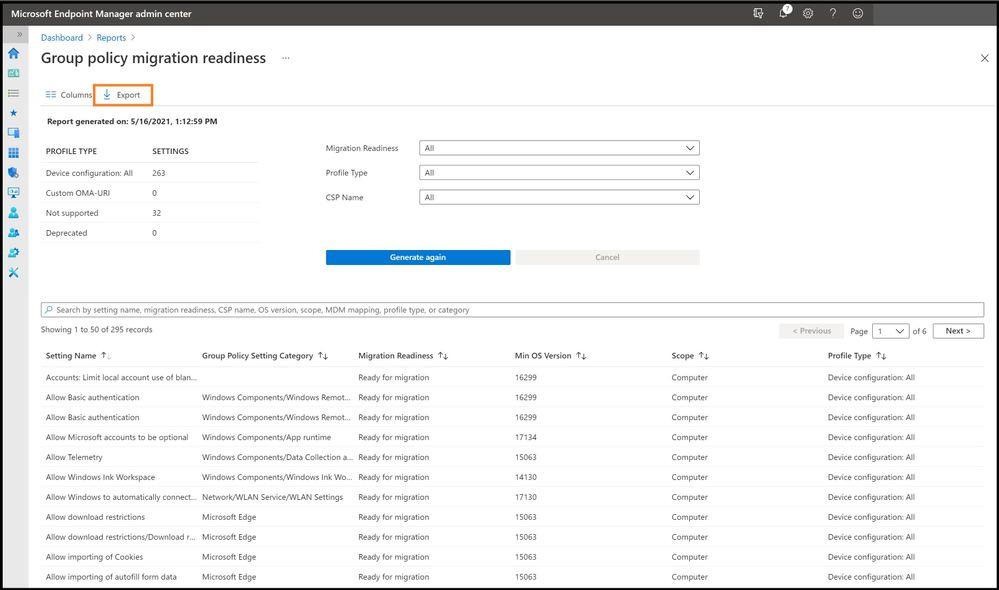Open the Migration Readiness filter dropdown
Screen dimensions: 999x590
(x=559, y=148)
